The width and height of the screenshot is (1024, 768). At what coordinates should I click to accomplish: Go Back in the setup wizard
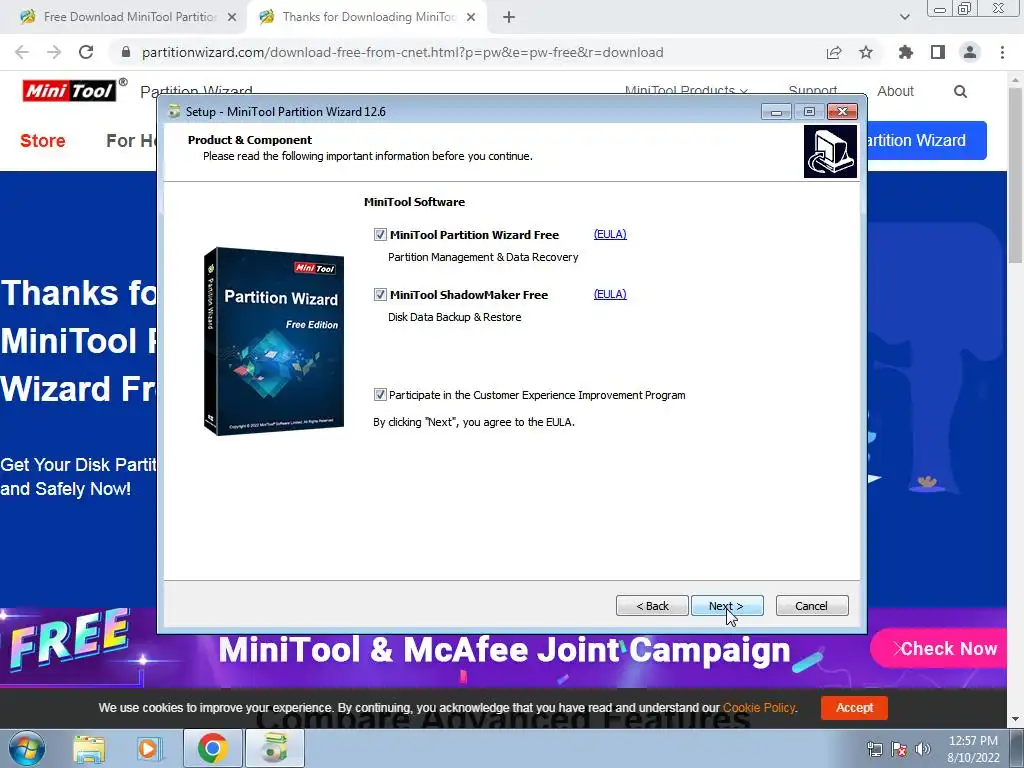pyautogui.click(x=652, y=605)
